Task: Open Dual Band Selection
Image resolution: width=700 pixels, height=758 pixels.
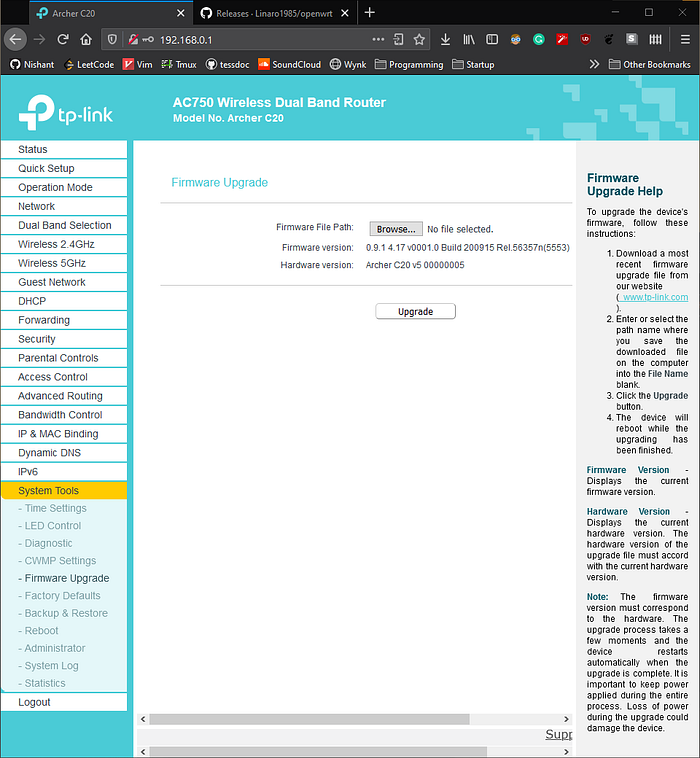Action: 64,225
